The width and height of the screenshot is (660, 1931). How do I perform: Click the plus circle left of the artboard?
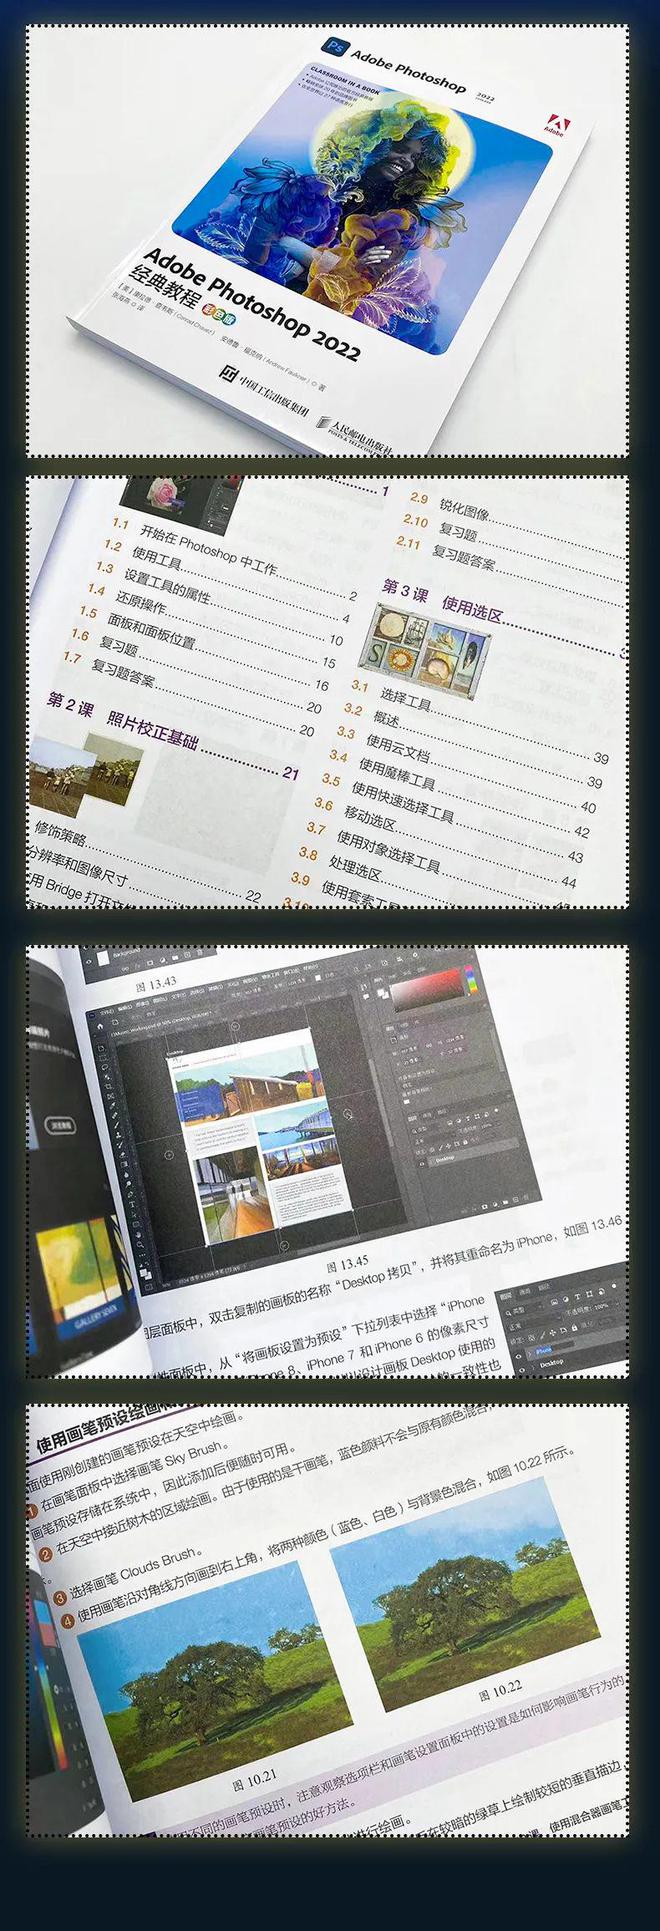(x=170, y=1155)
